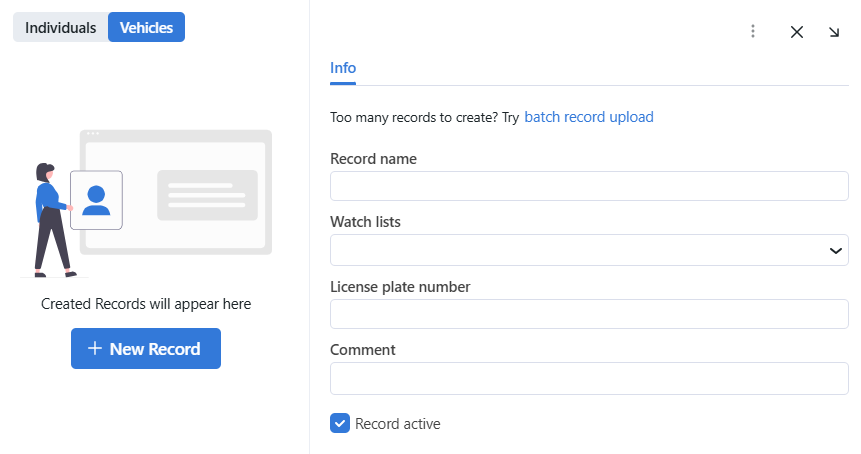This screenshot has height=454, width=861.
Task: Switch to the Individuals tab
Action: click(61, 28)
